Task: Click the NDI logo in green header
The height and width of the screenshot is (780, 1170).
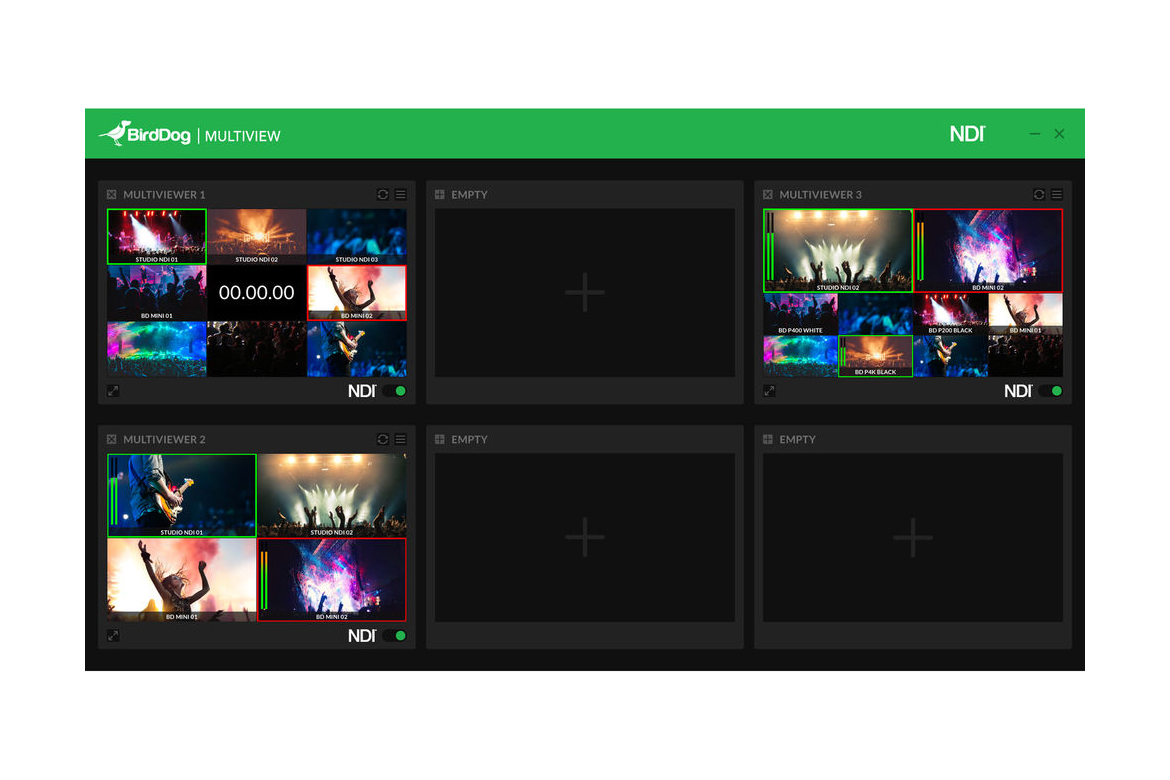Action: click(x=967, y=134)
